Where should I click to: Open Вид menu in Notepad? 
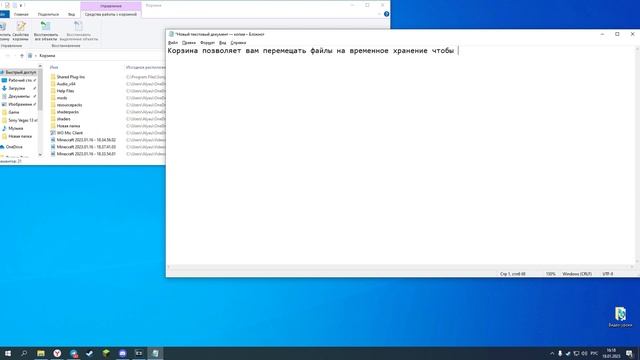tap(222, 42)
